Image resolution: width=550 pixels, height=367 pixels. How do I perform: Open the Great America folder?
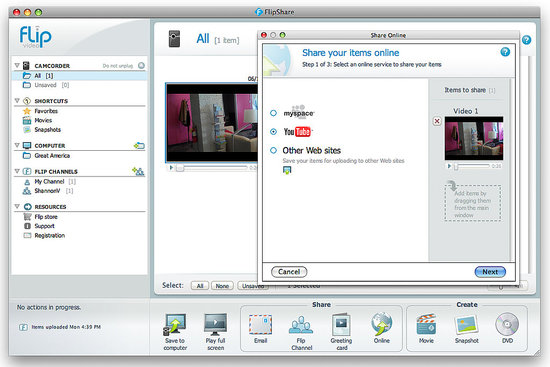click(x=46, y=155)
